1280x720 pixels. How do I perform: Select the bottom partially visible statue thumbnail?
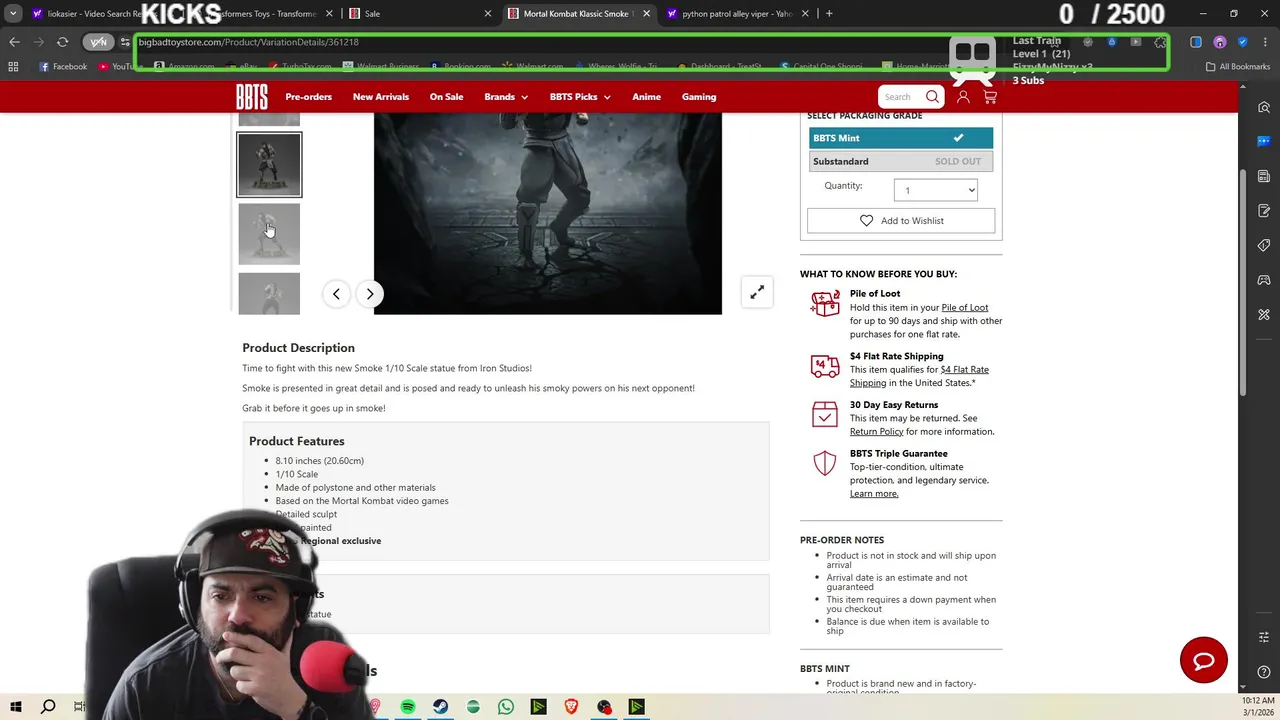269,294
